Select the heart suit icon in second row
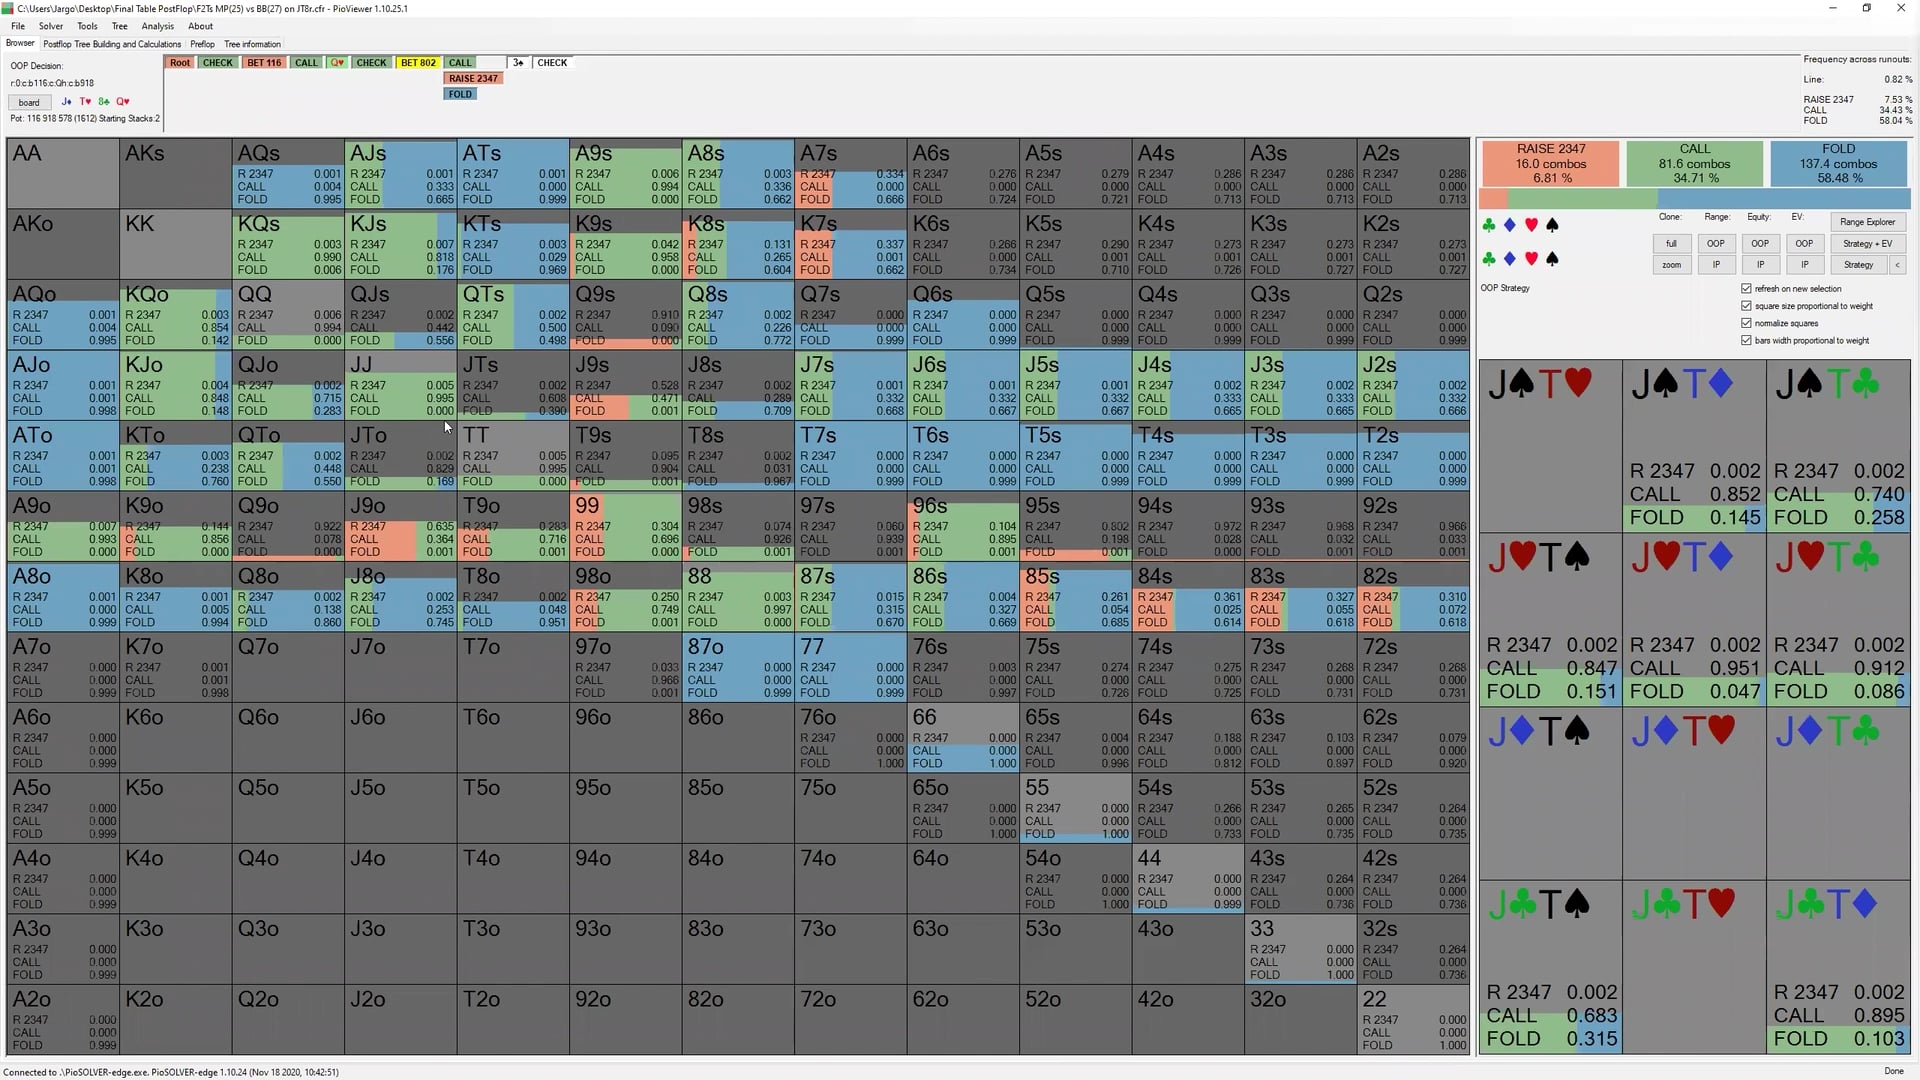This screenshot has height=1080, width=1920. click(1530, 259)
